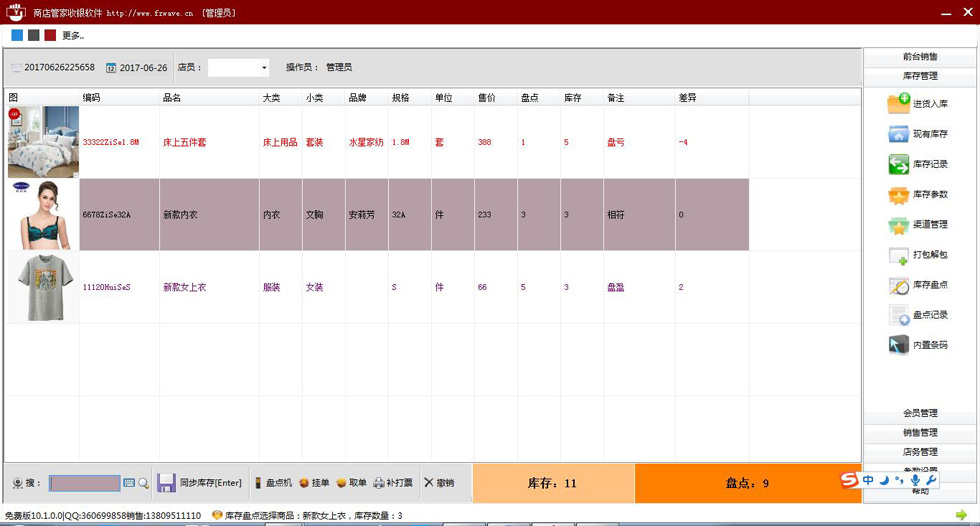Open 库存记录 green arrows icon
Screen dimensions: 980x526
[x=898, y=164]
